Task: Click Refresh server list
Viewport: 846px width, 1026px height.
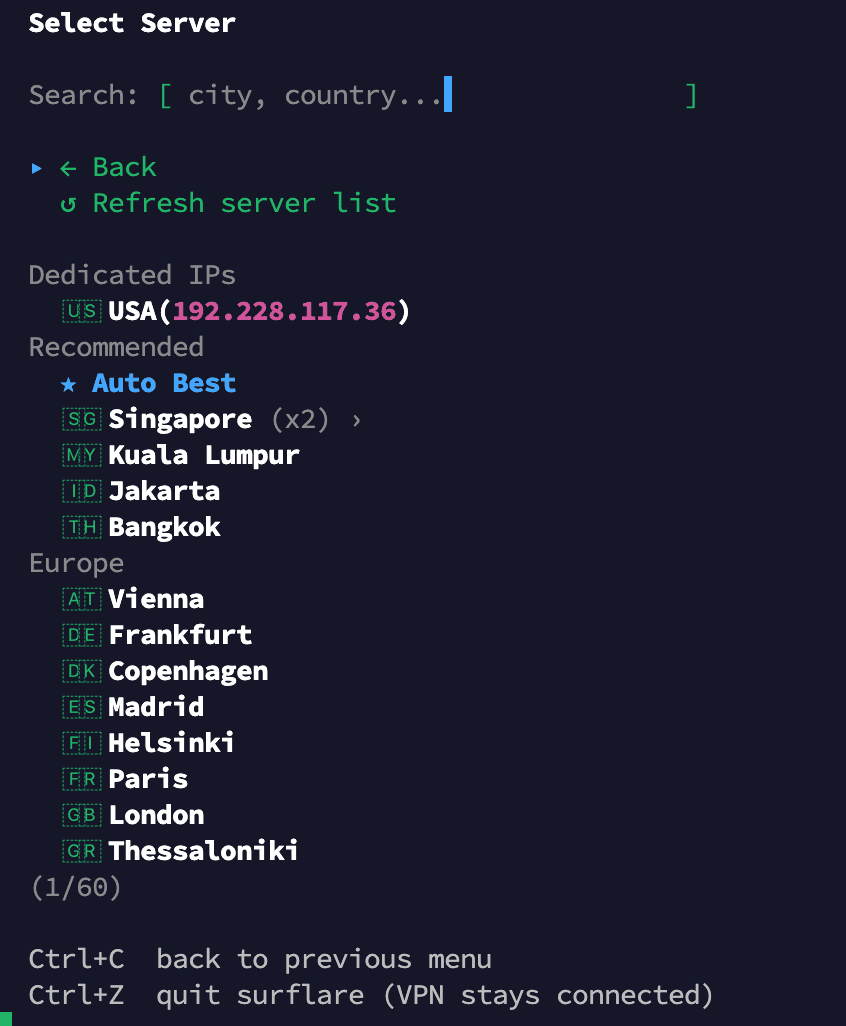Action: click(244, 204)
